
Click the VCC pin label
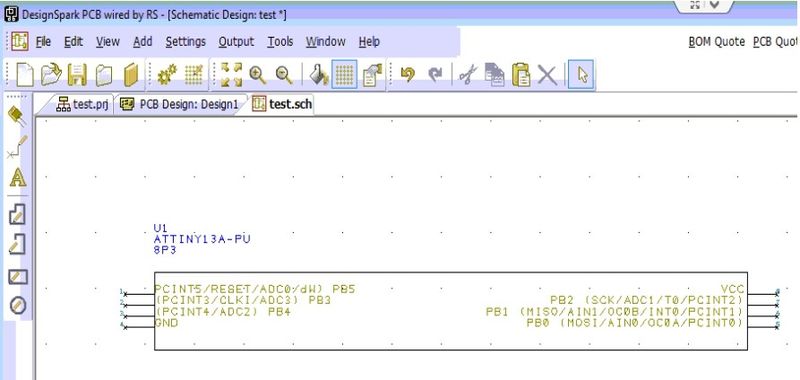[x=733, y=289]
